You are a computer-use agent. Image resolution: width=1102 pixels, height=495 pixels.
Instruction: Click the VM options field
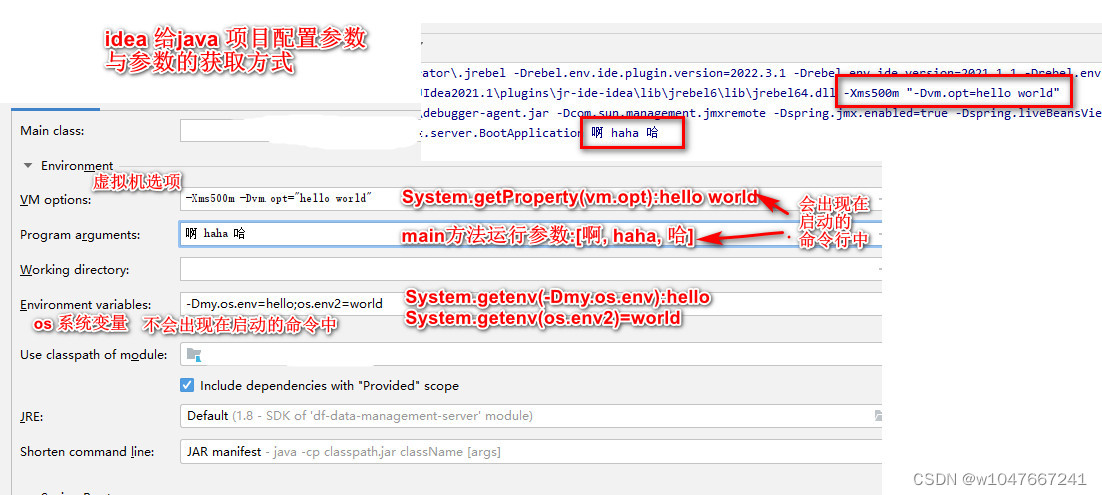(x=531, y=199)
